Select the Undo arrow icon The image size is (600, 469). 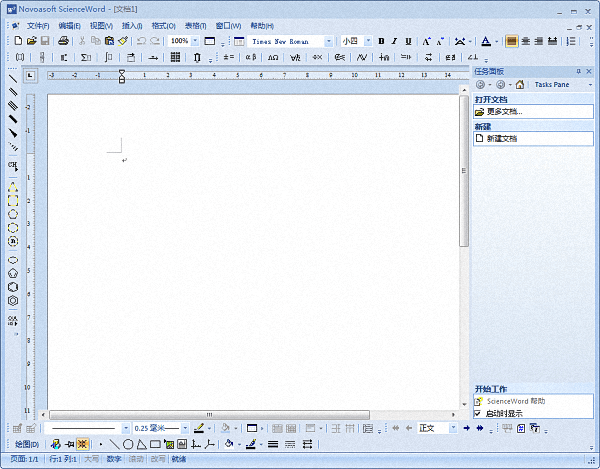point(141,41)
